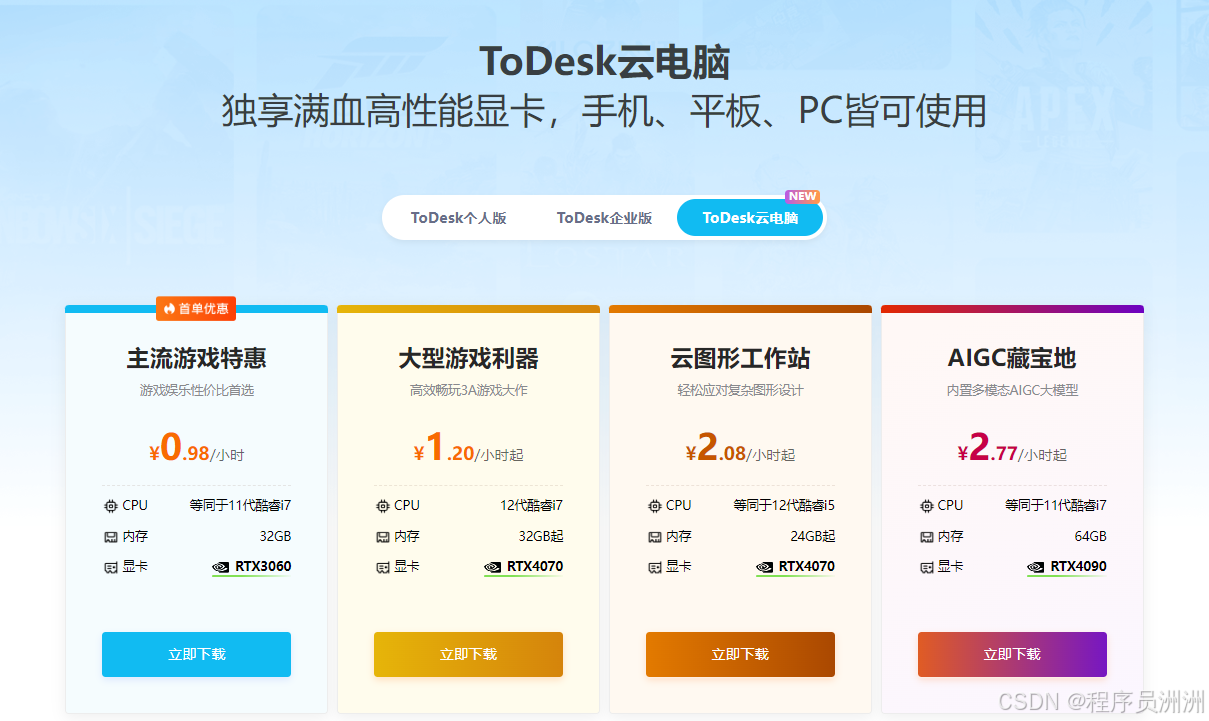The height and width of the screenshot is (721, 1209).
Task: Click the 轻松应对复杂图形设计 subtitle
Action: (x=740, y=391)
